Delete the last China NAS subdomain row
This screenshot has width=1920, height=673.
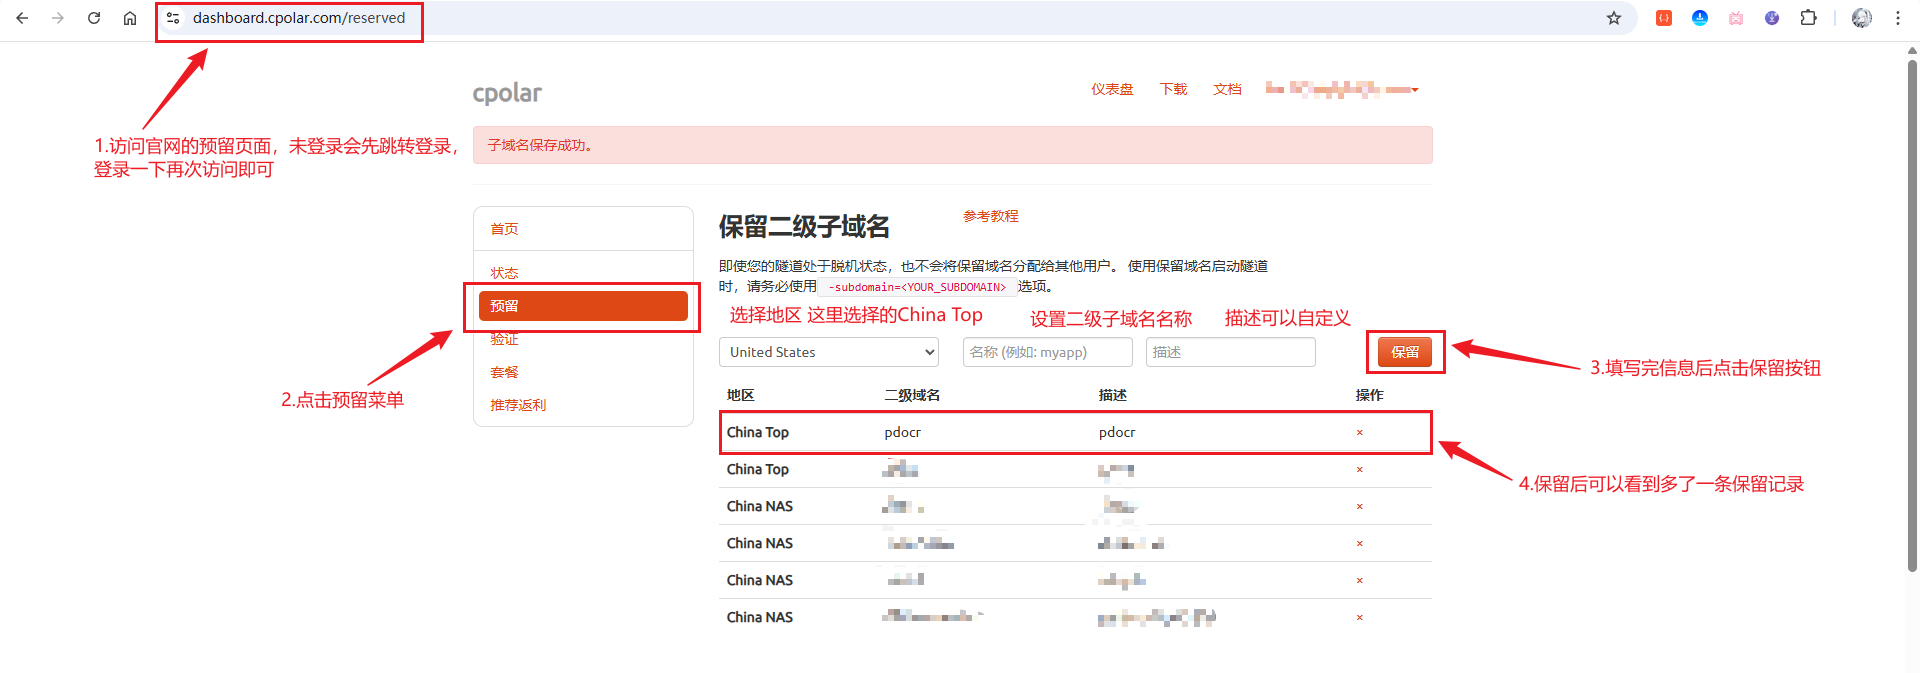tap(1359, 618)
